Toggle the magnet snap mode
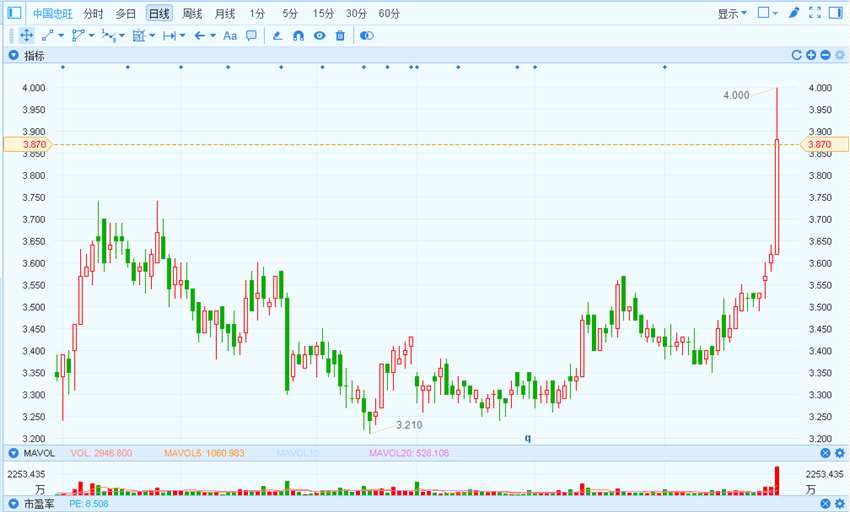Viewport: 850px width, 512px height. tap(298, 36)
